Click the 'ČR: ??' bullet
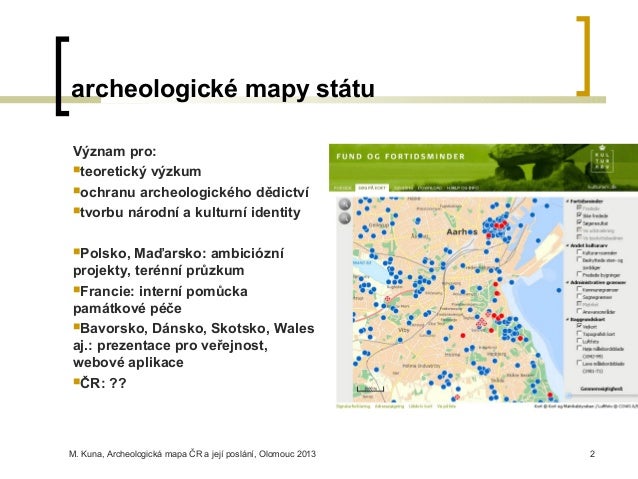 [x=100, y=383]
